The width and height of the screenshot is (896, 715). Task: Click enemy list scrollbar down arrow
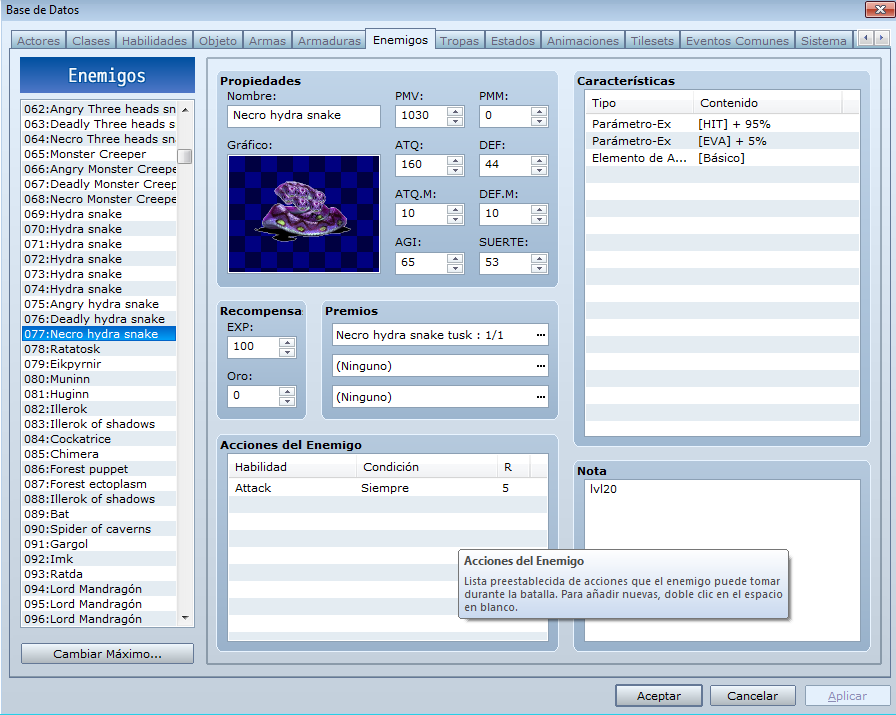click(x=185, y=618)
